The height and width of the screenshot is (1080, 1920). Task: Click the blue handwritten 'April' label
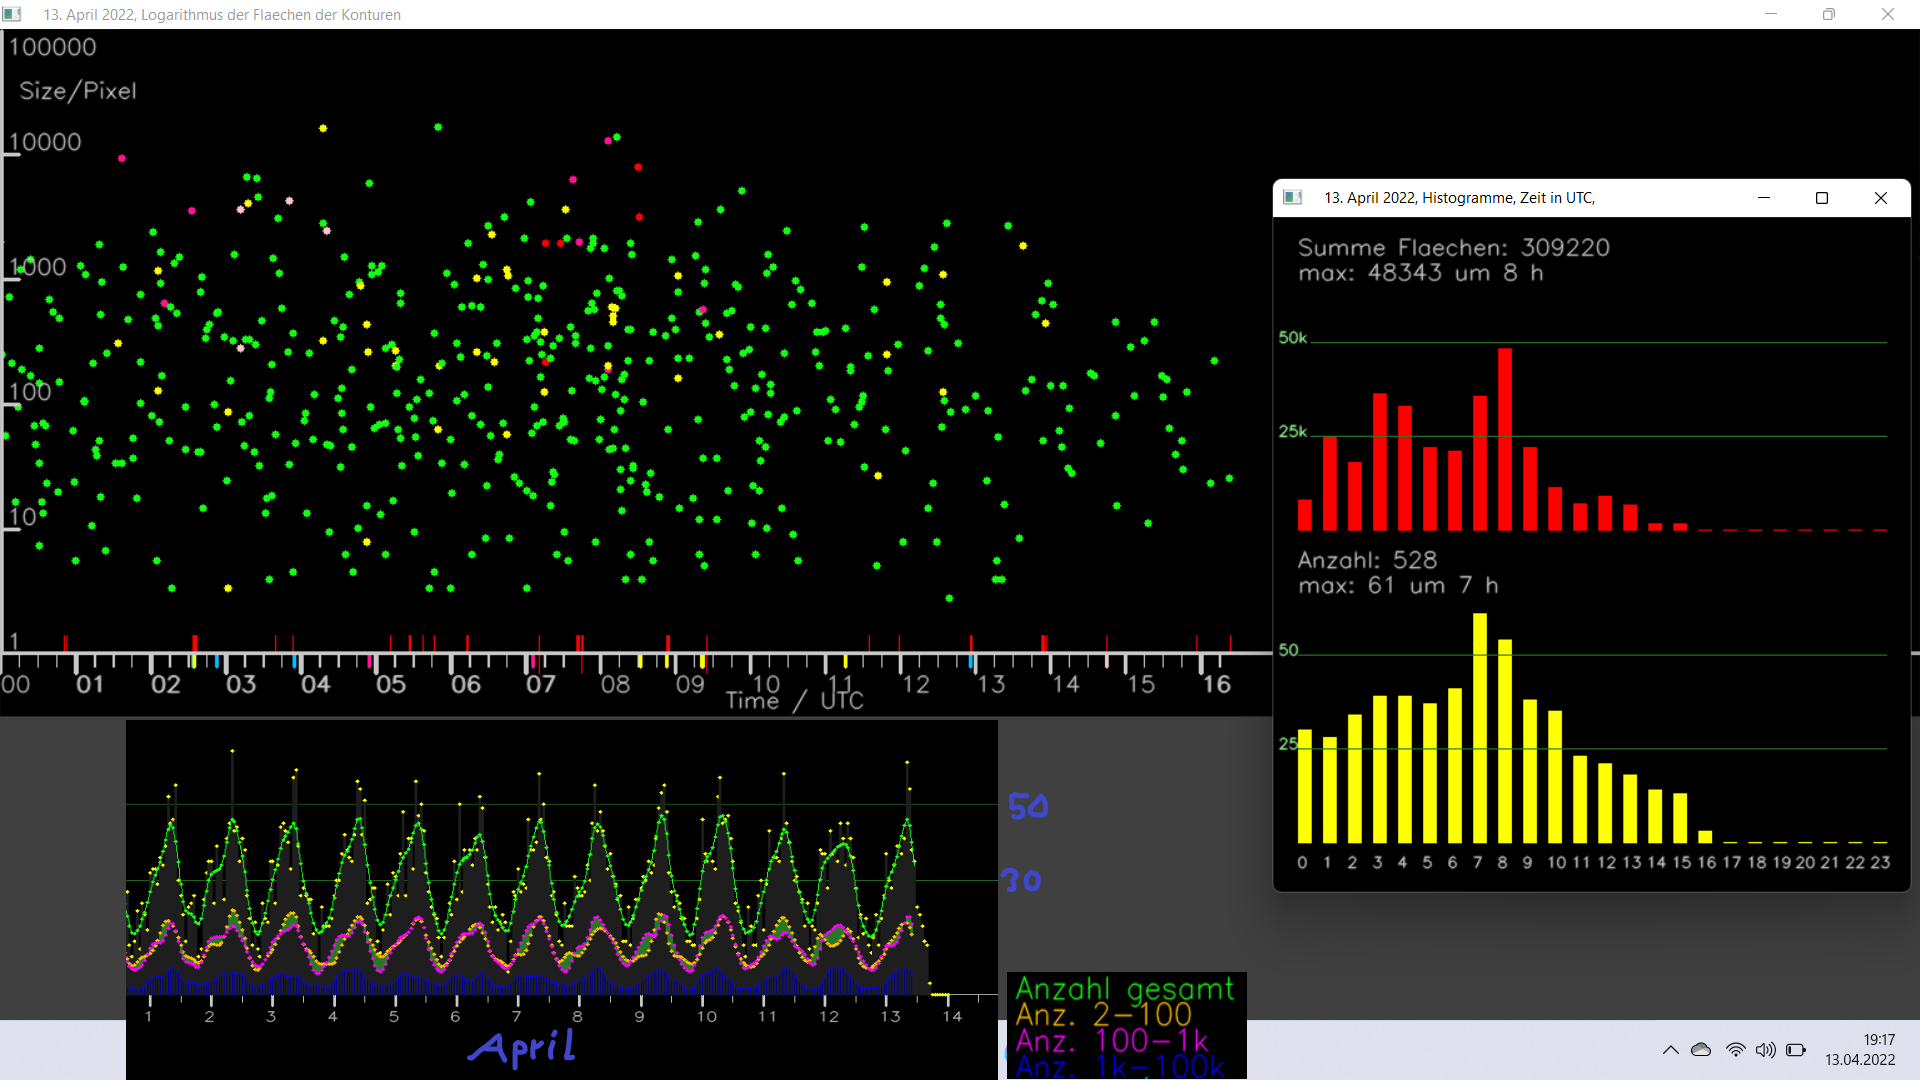coord(523,1047)
